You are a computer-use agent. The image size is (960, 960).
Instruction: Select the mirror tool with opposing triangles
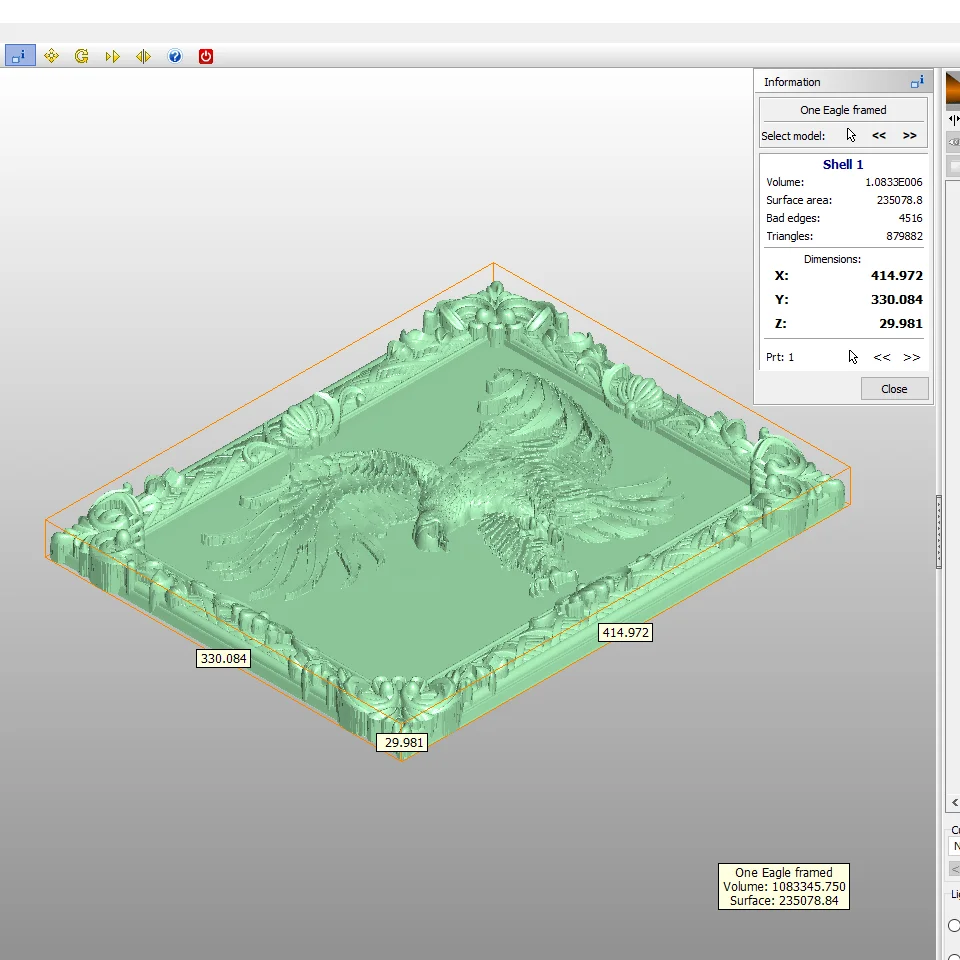tap(143, 56)
